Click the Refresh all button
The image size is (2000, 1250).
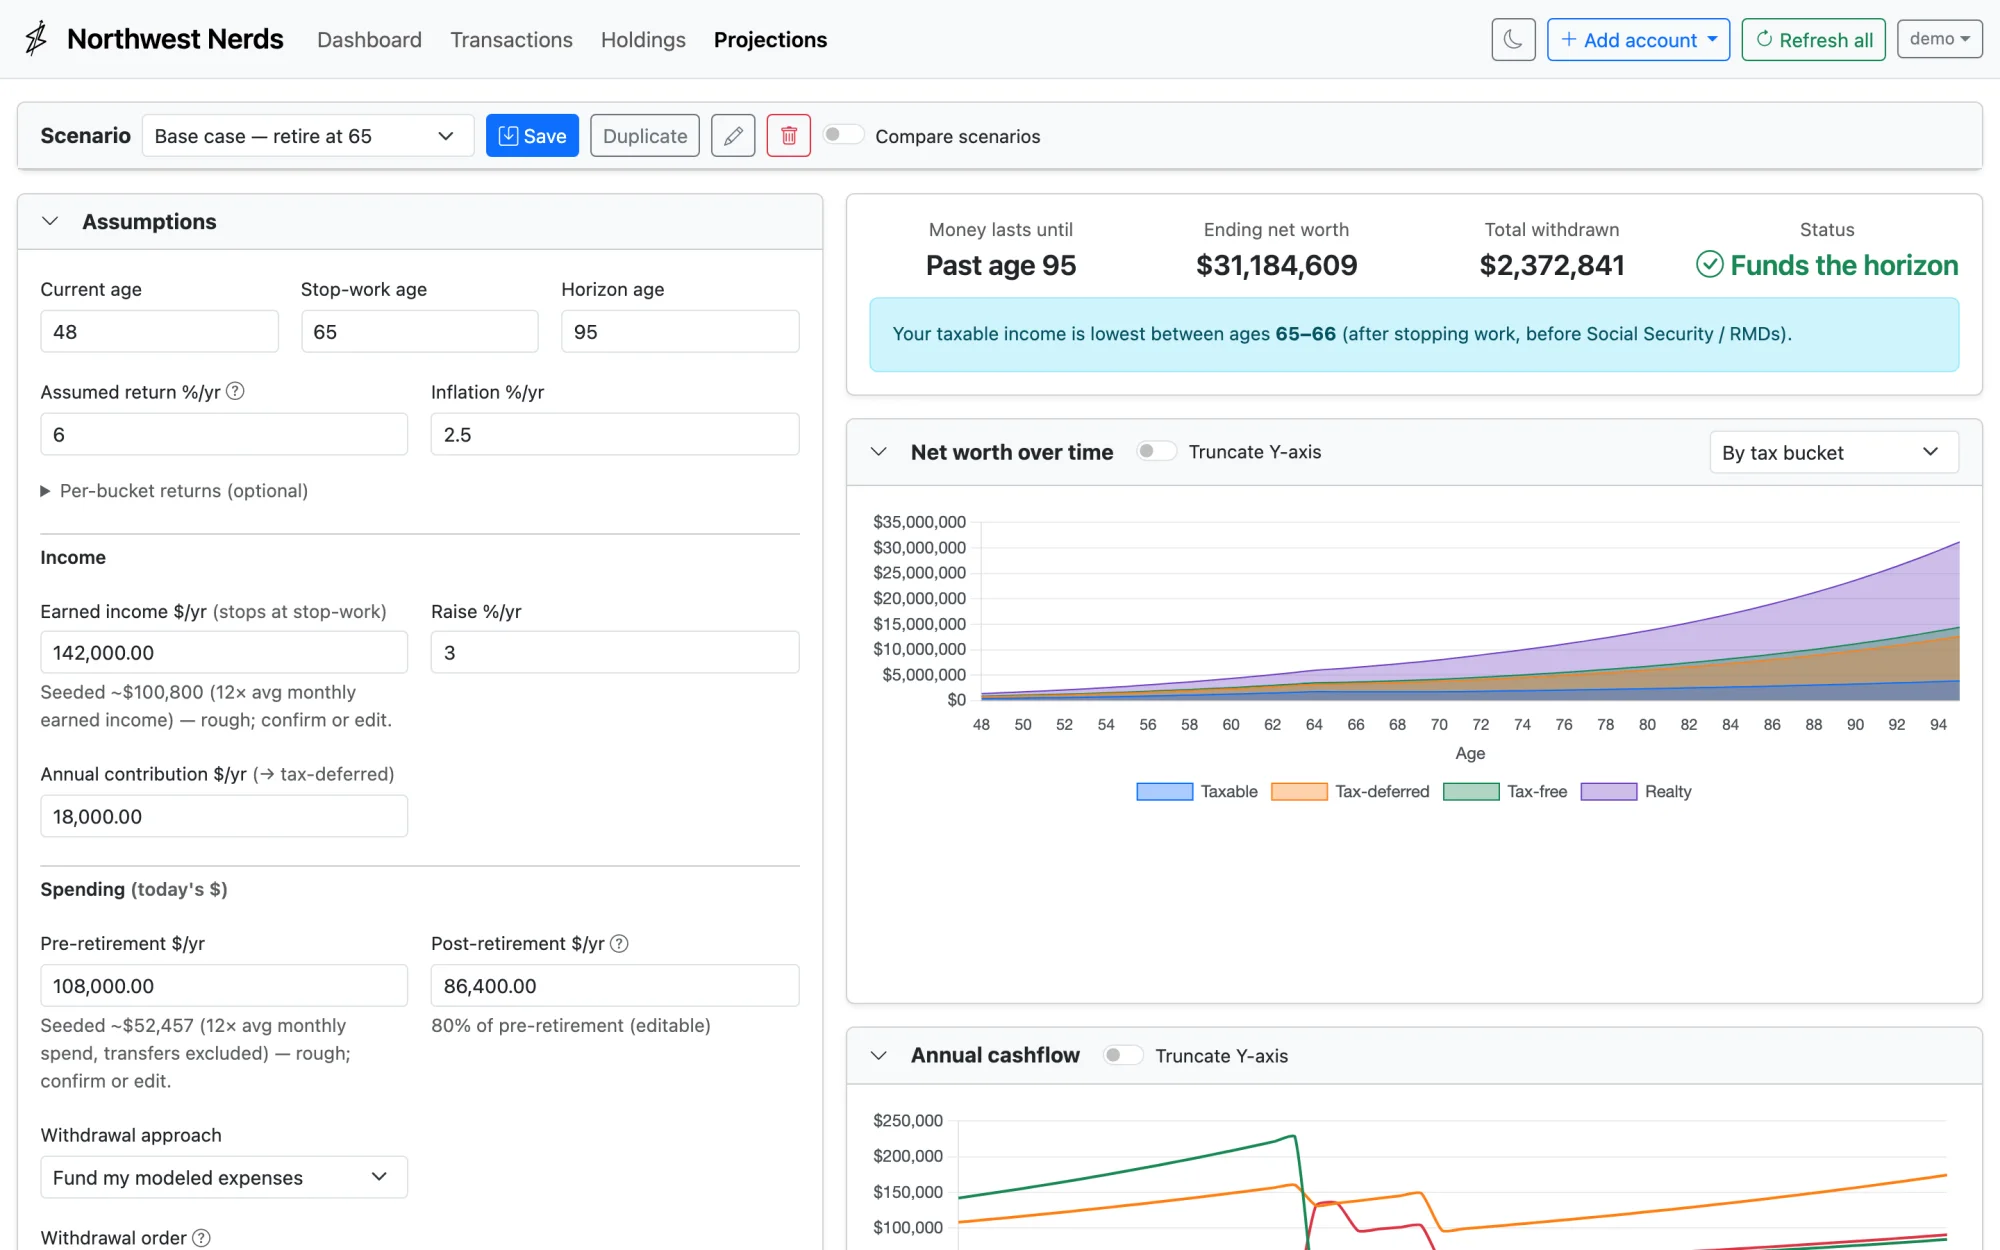coord(1813,40)
